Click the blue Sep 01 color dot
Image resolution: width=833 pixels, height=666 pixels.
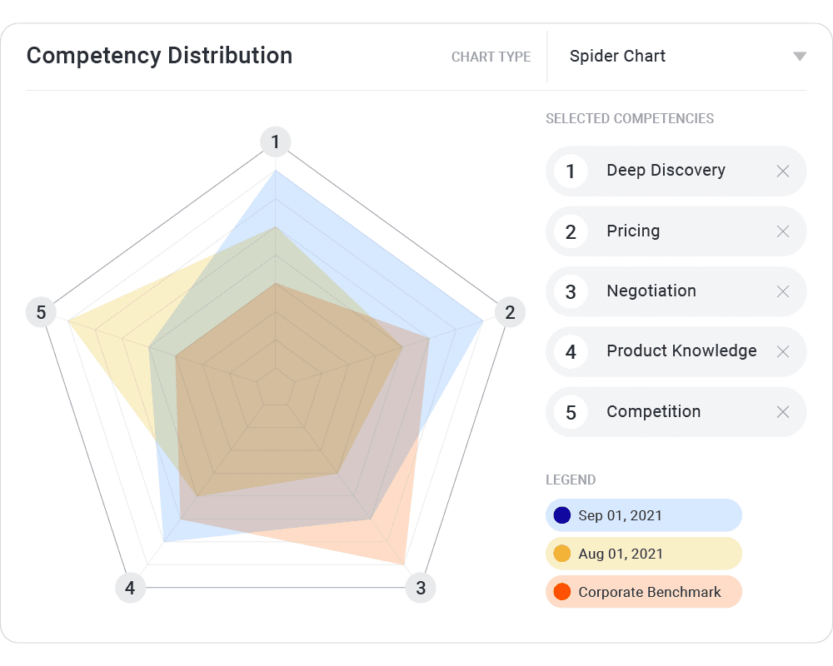click(x=562, y=516)
